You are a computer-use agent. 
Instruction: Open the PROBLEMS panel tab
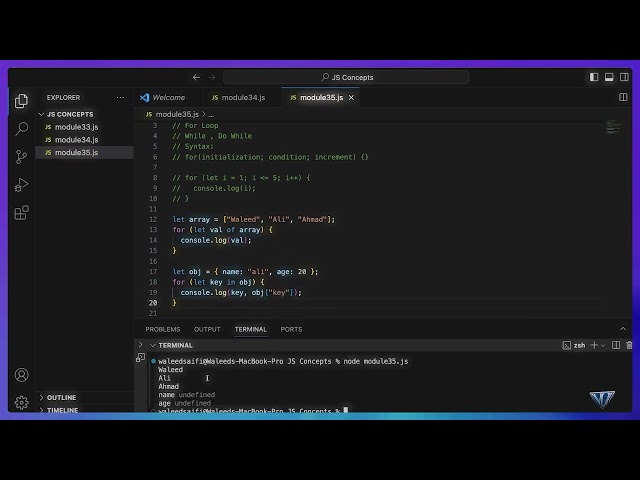pyautogui.click(x=162, y=329)
